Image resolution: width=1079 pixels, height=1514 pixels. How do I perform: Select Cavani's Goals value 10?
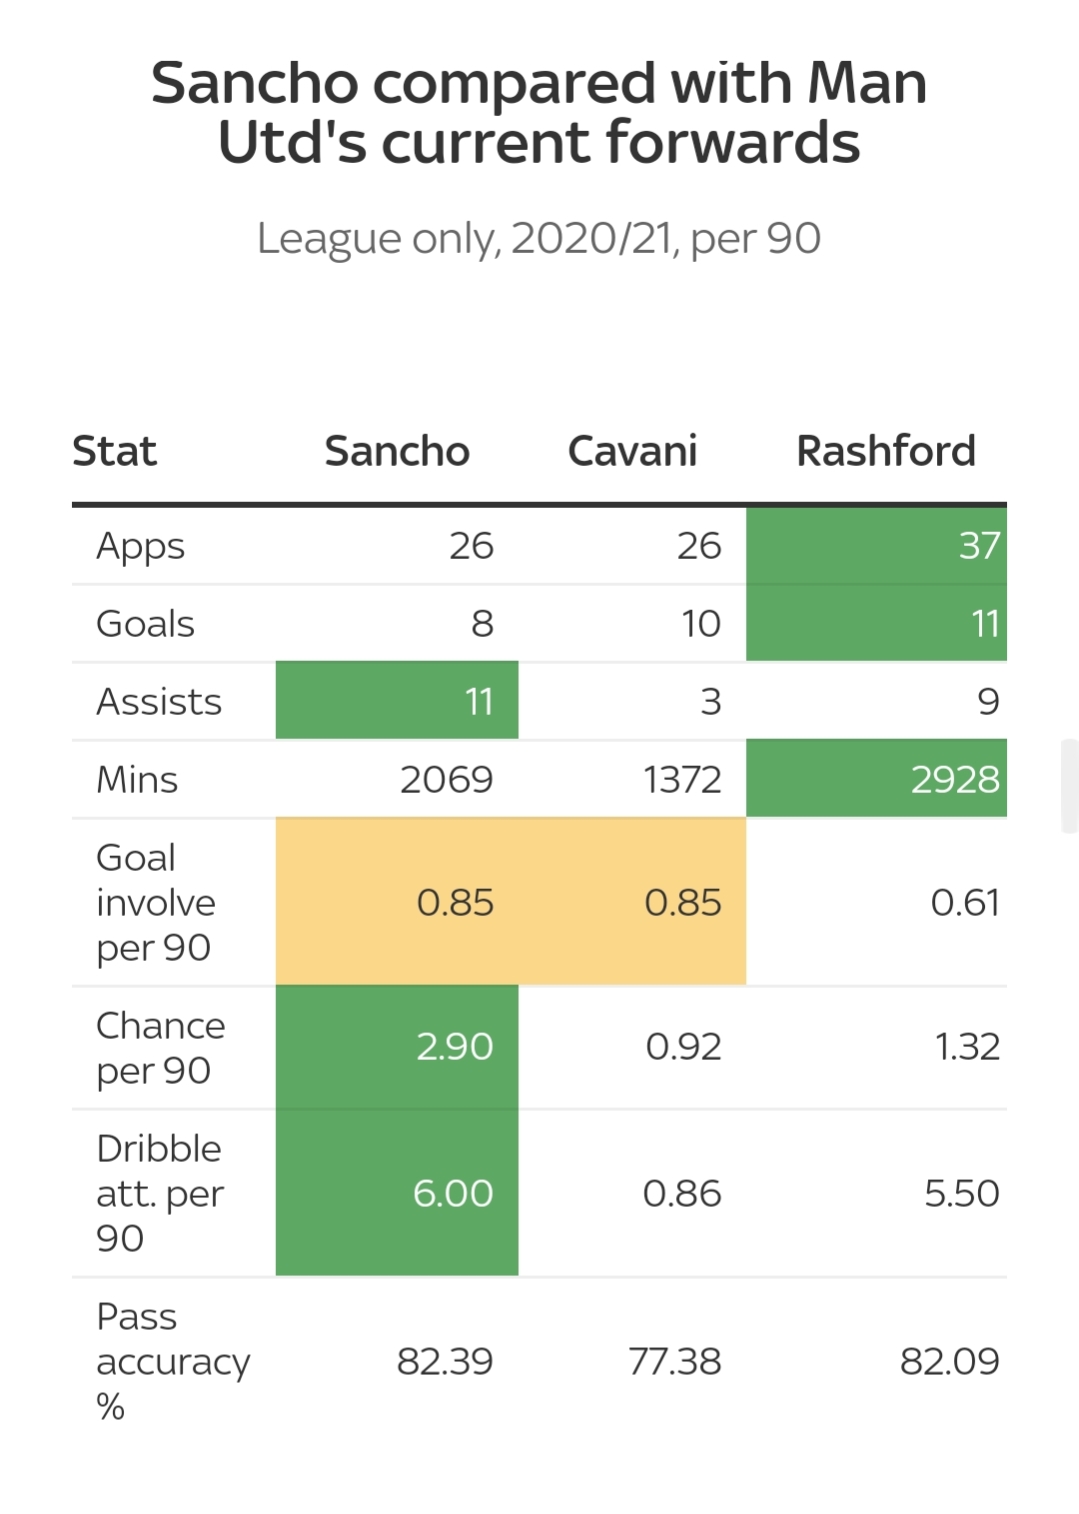[701, 624]
